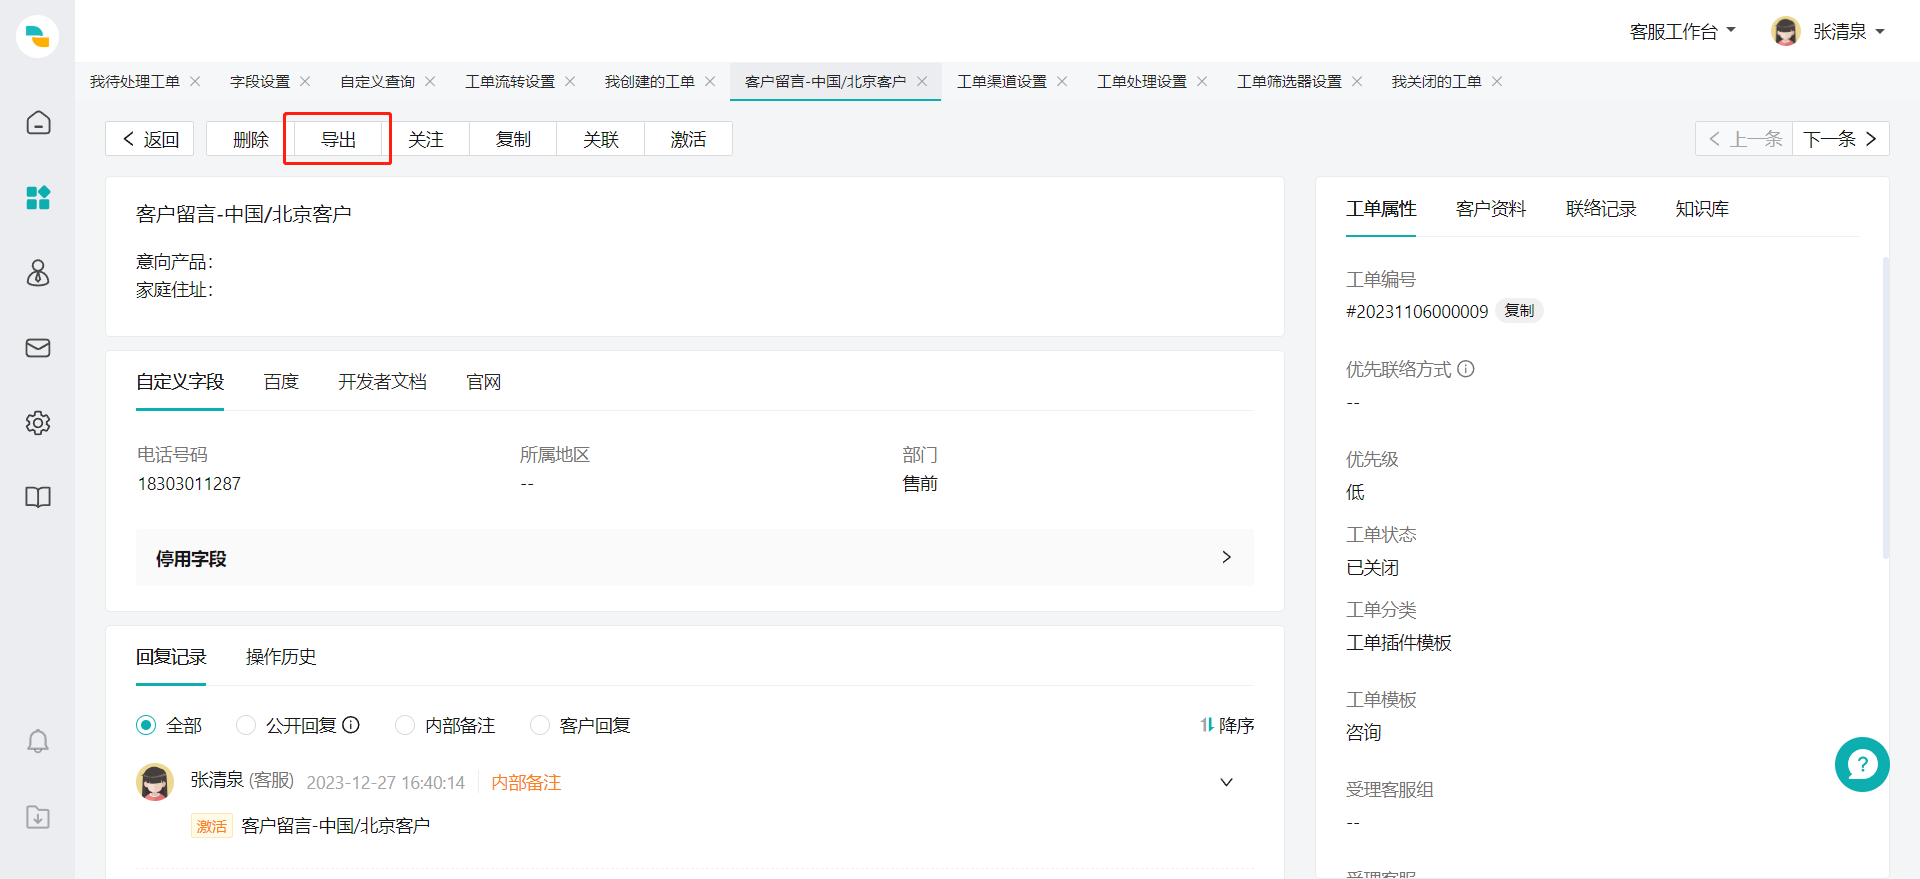This screenshot has width=1920, height=879.
Task: Open the home icon in left sidebar
Action: [x=38, y=123]
